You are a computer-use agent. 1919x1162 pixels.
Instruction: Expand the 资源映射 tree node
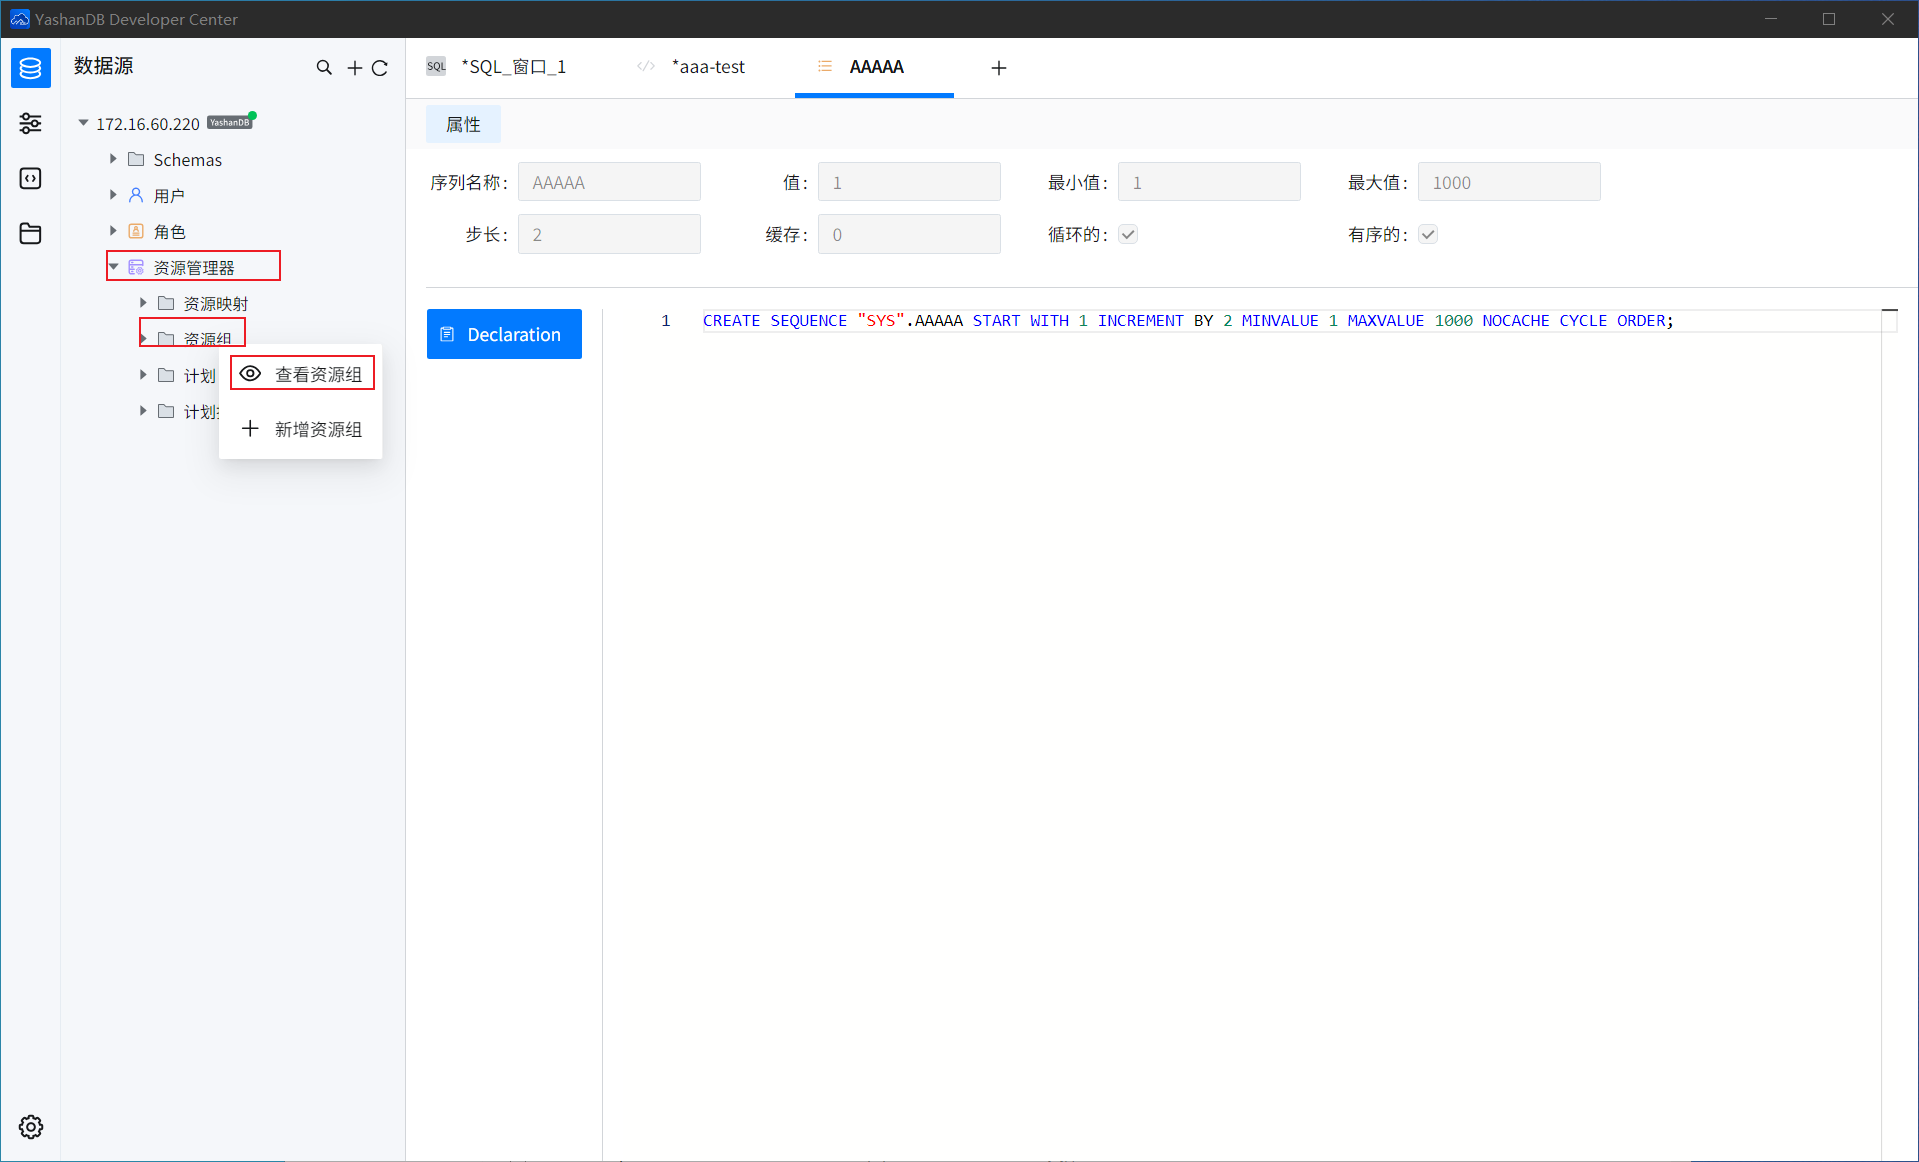143,303
